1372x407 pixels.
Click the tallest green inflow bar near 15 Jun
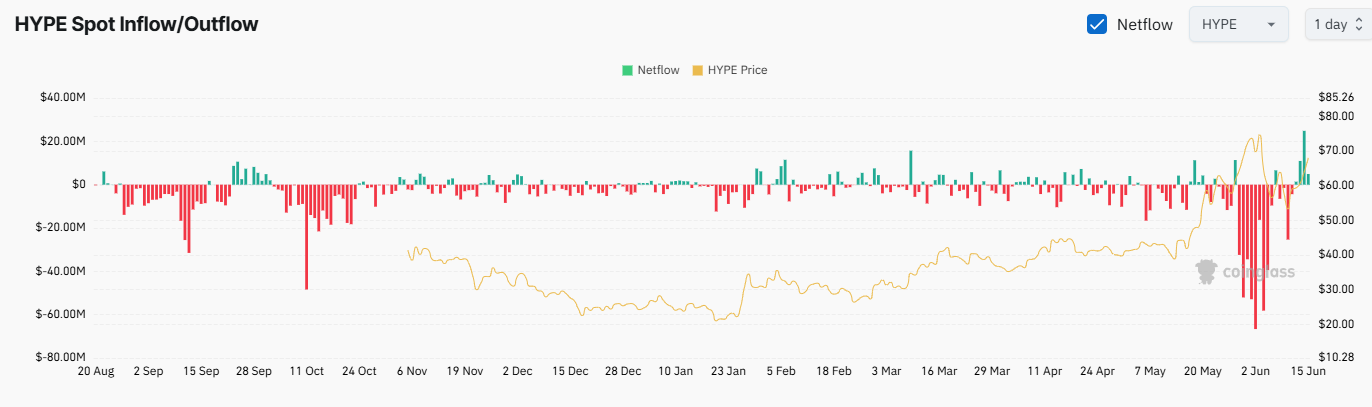coord(1304,158)
